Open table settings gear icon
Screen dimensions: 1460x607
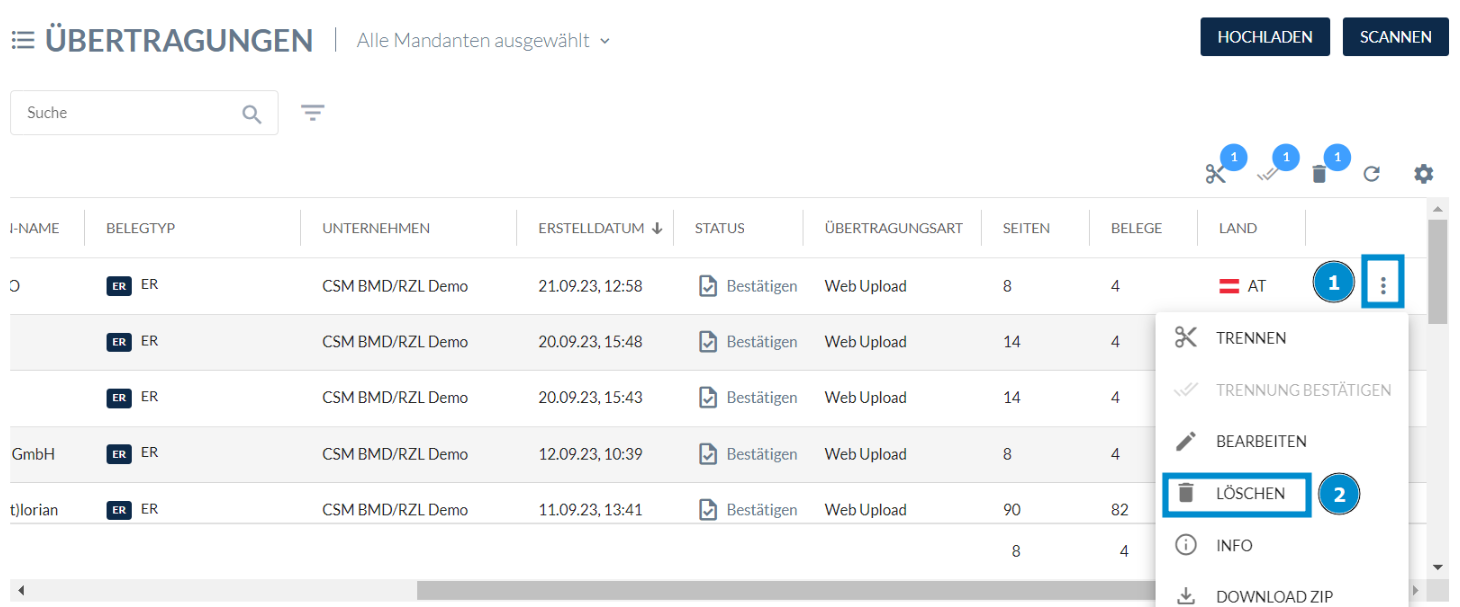(1423, 174)
